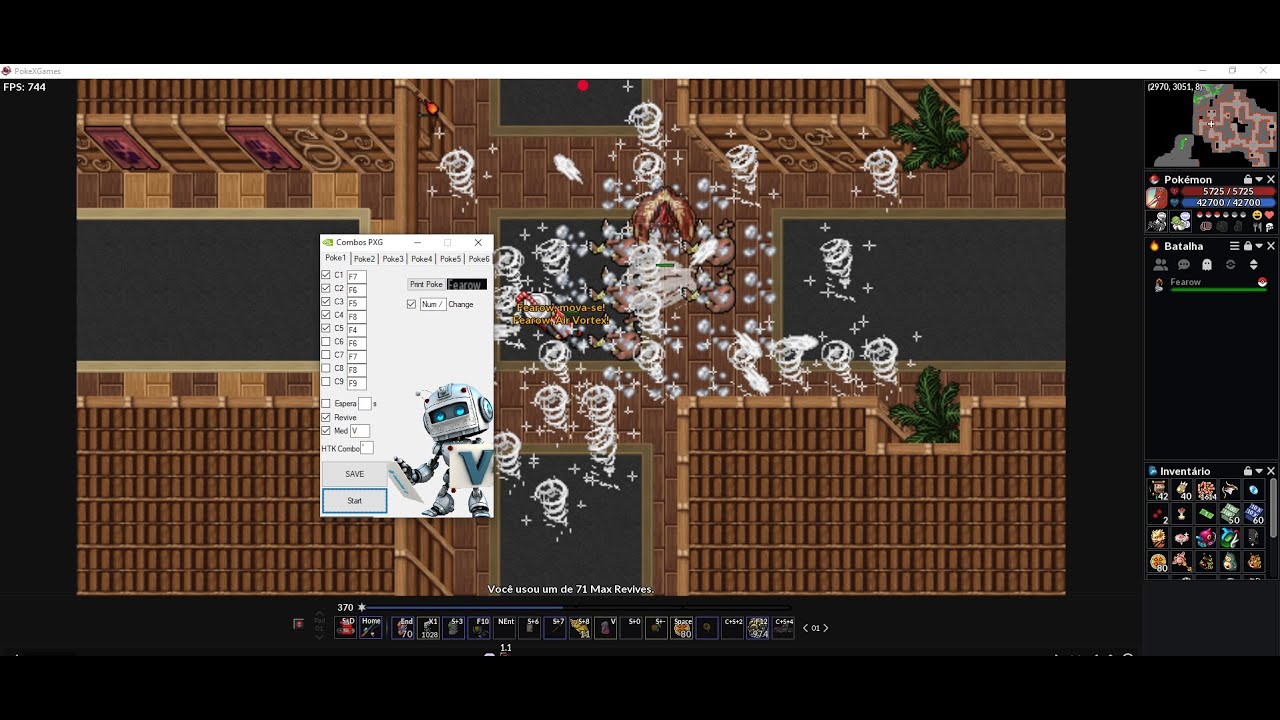This screenshot has height=720, width=1280.
Task: Toggle the lock on Batalha panel
Action: pos(1247,246)
